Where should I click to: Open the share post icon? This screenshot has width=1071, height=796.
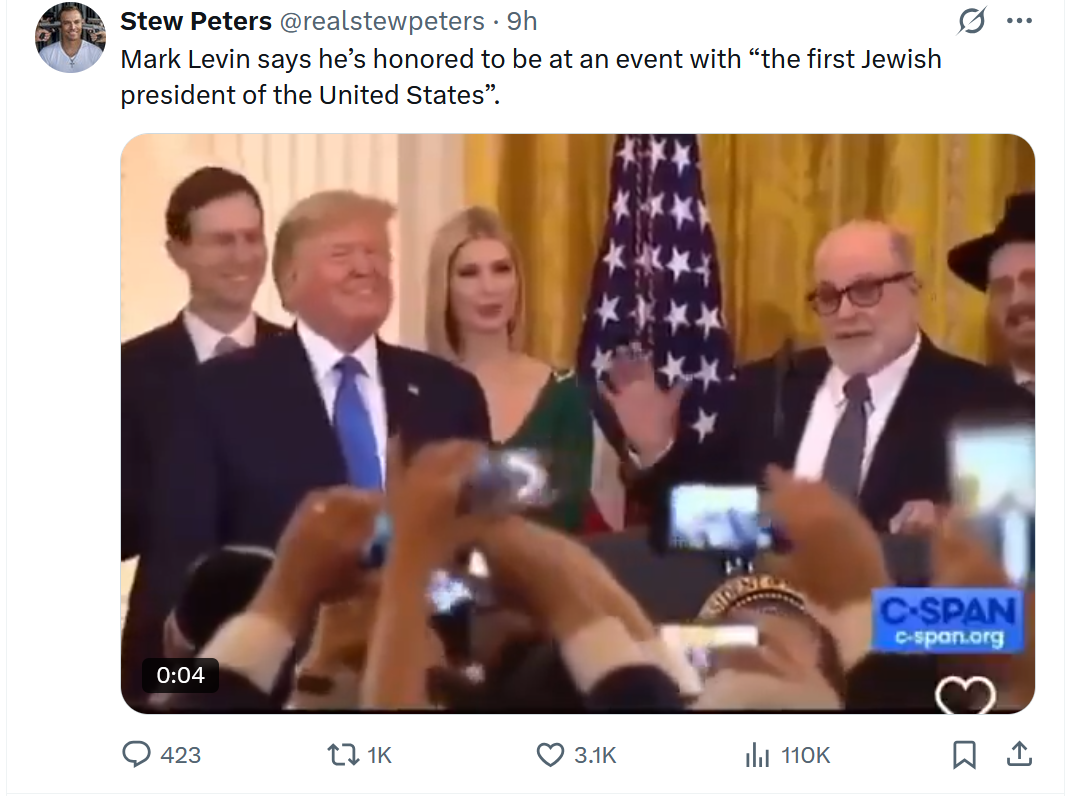point(1019,754)
